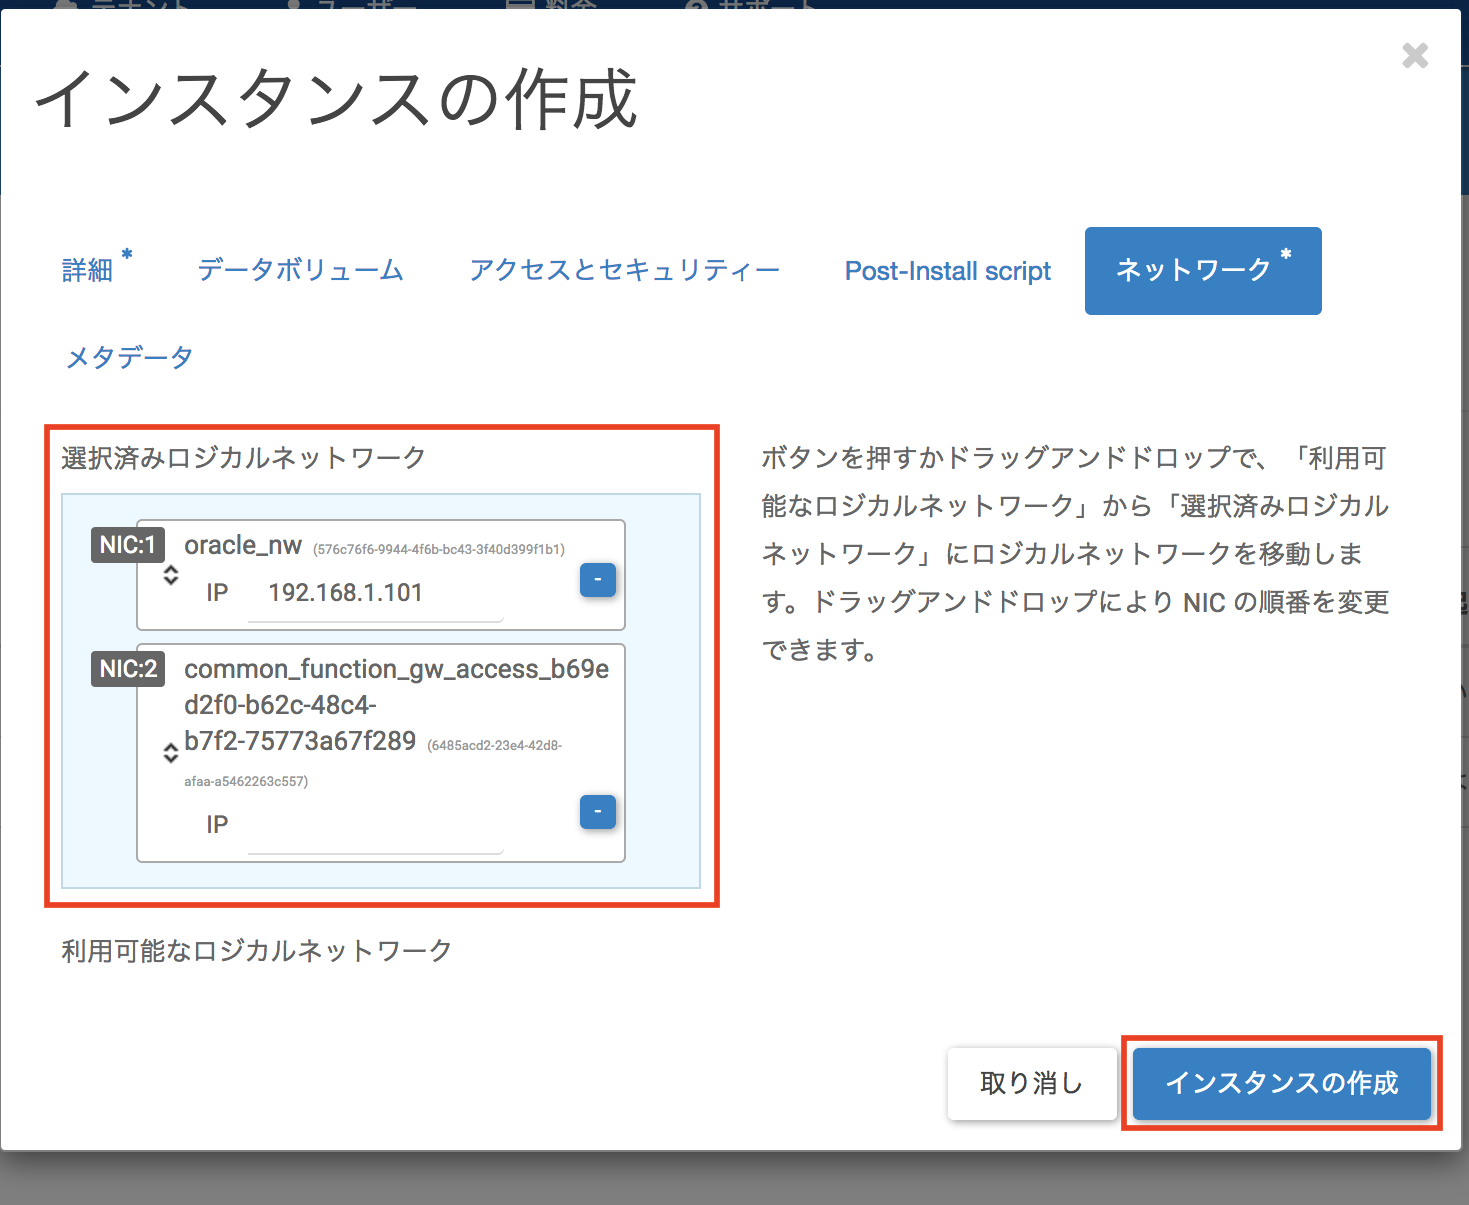Open the データボリューム tab
This screenshot has width=1469, height=1205.
point(300,271)
